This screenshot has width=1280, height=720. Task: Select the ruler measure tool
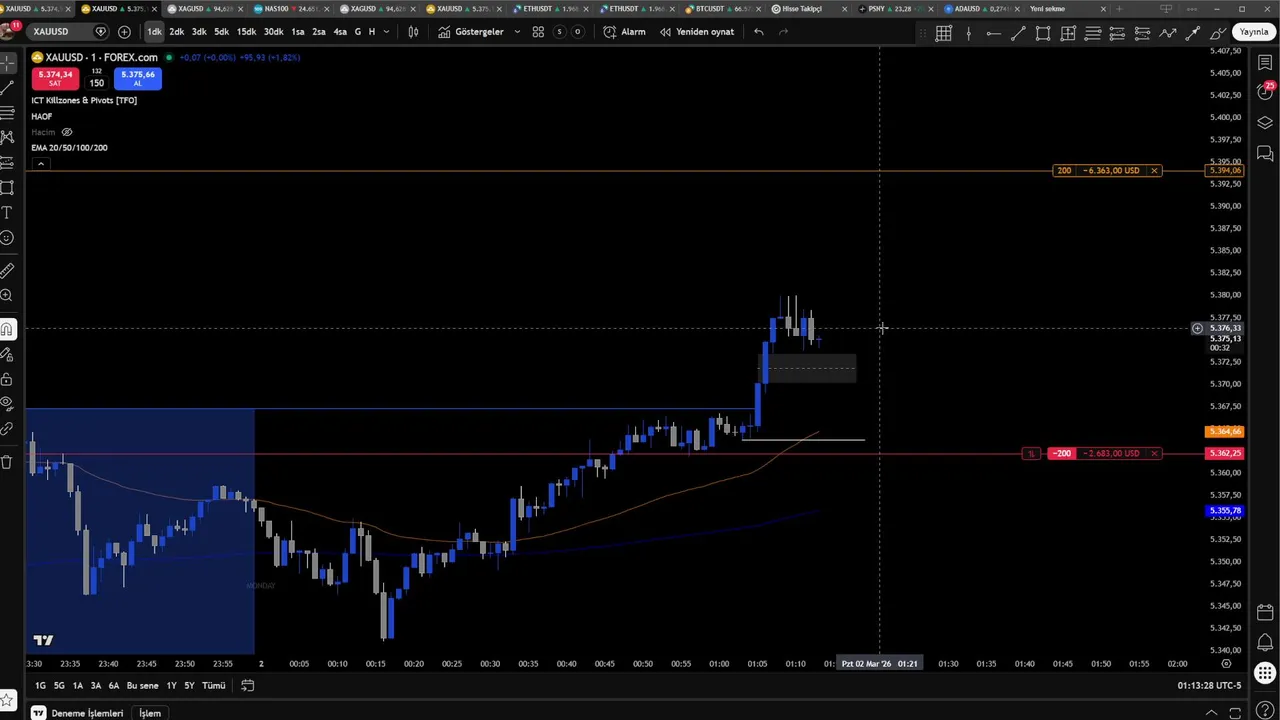[7, 270]
